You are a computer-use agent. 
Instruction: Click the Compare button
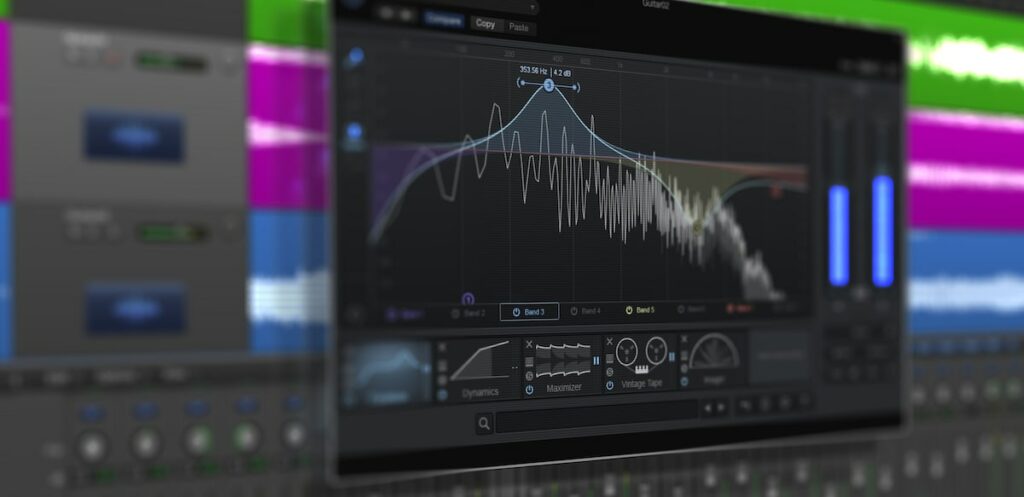pyautogui.click(x=443, y=19)
